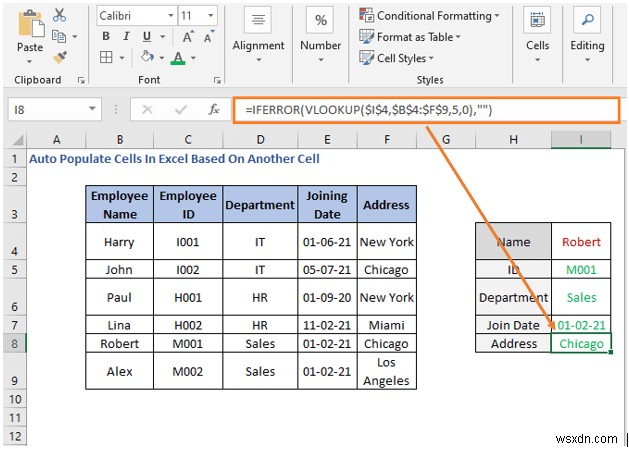Cancel formula entry with X icon
The height and width of the screenshot is (449, 629).
coord(147,110)
